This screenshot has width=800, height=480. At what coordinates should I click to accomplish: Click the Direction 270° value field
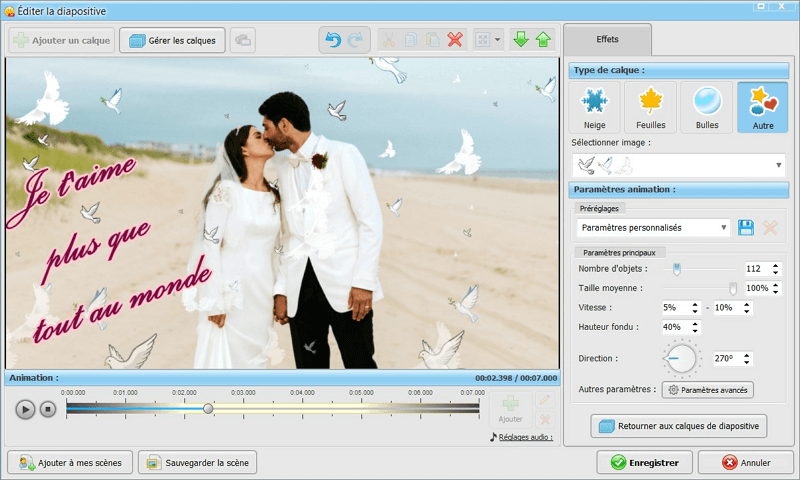point(728,359)
